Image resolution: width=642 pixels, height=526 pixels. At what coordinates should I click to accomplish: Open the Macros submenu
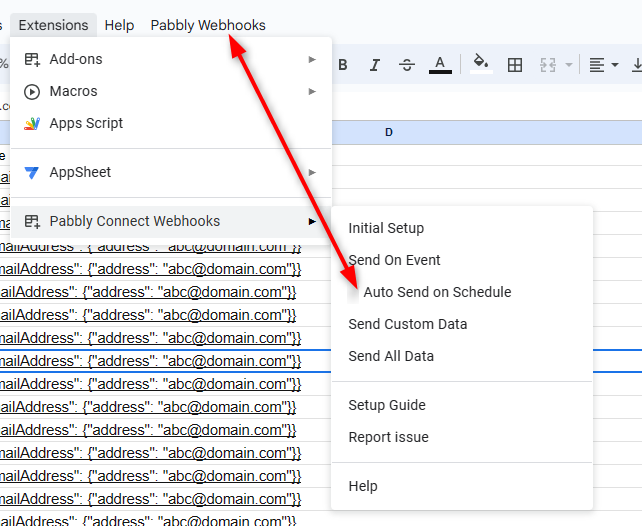tap(171, 91)
